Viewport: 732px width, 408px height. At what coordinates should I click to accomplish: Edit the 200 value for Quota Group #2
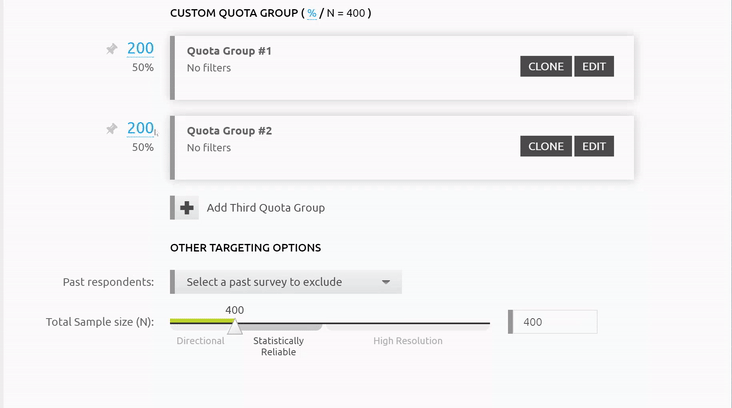140,129
